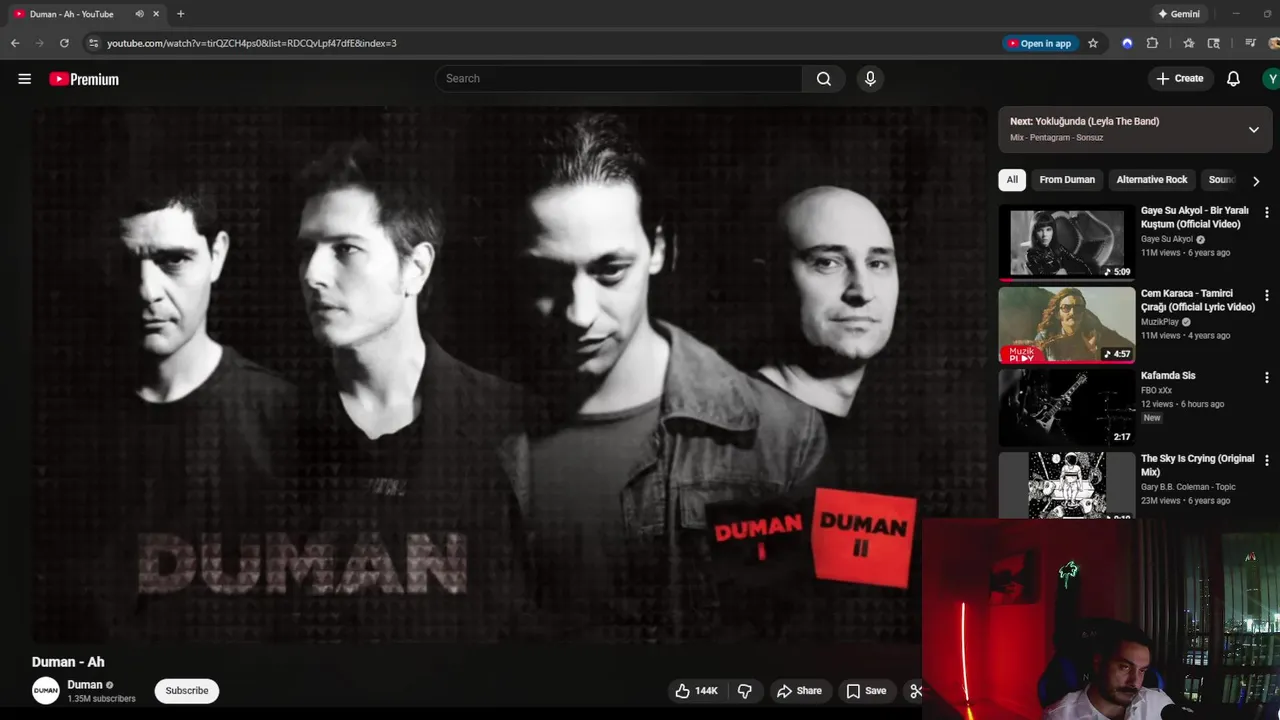The width and height of the screenshot is (1280, 720).
Task: View site information icon in address bar
Action: click(x=93, y=43)
